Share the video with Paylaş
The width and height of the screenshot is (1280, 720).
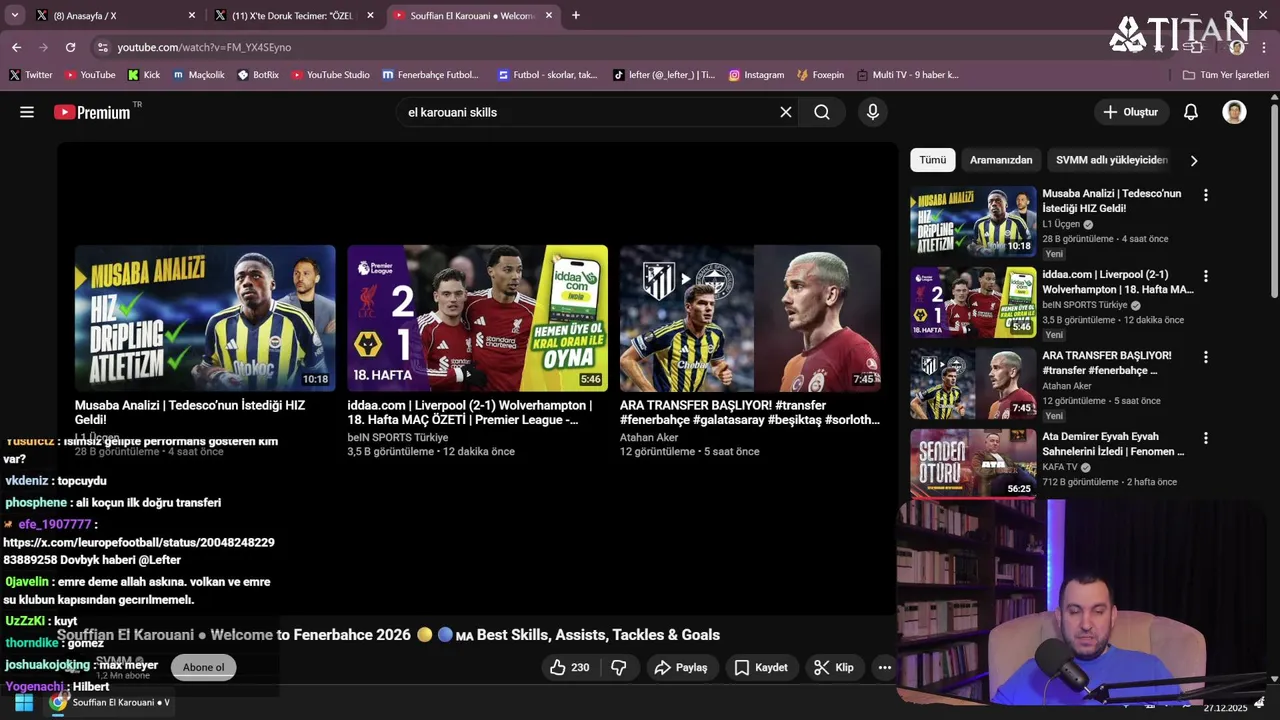(x=680, y=667)
